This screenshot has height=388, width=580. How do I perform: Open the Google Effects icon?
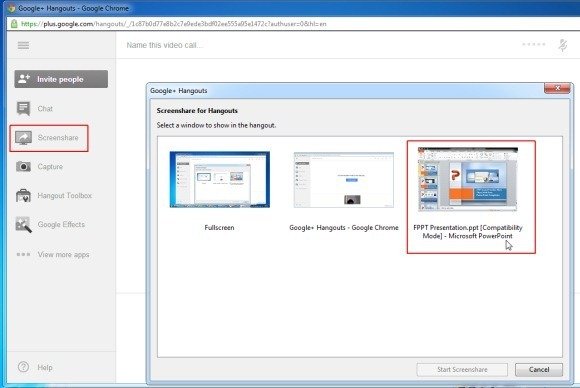click(23, 225)
